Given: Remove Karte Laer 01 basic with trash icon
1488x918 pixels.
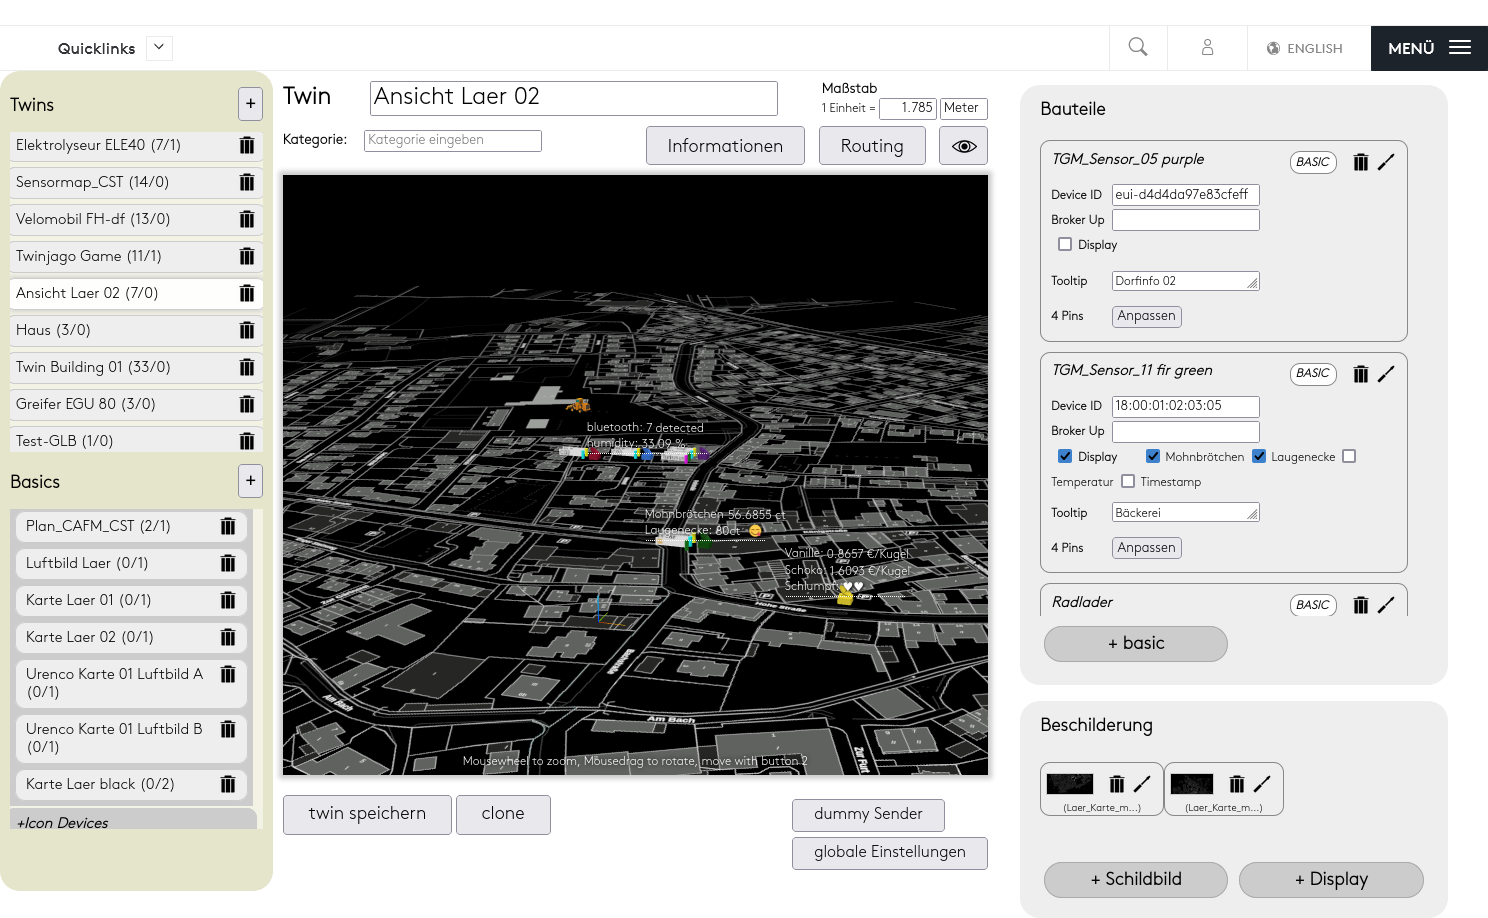Looking at the screenshot, I should point(228,601).
